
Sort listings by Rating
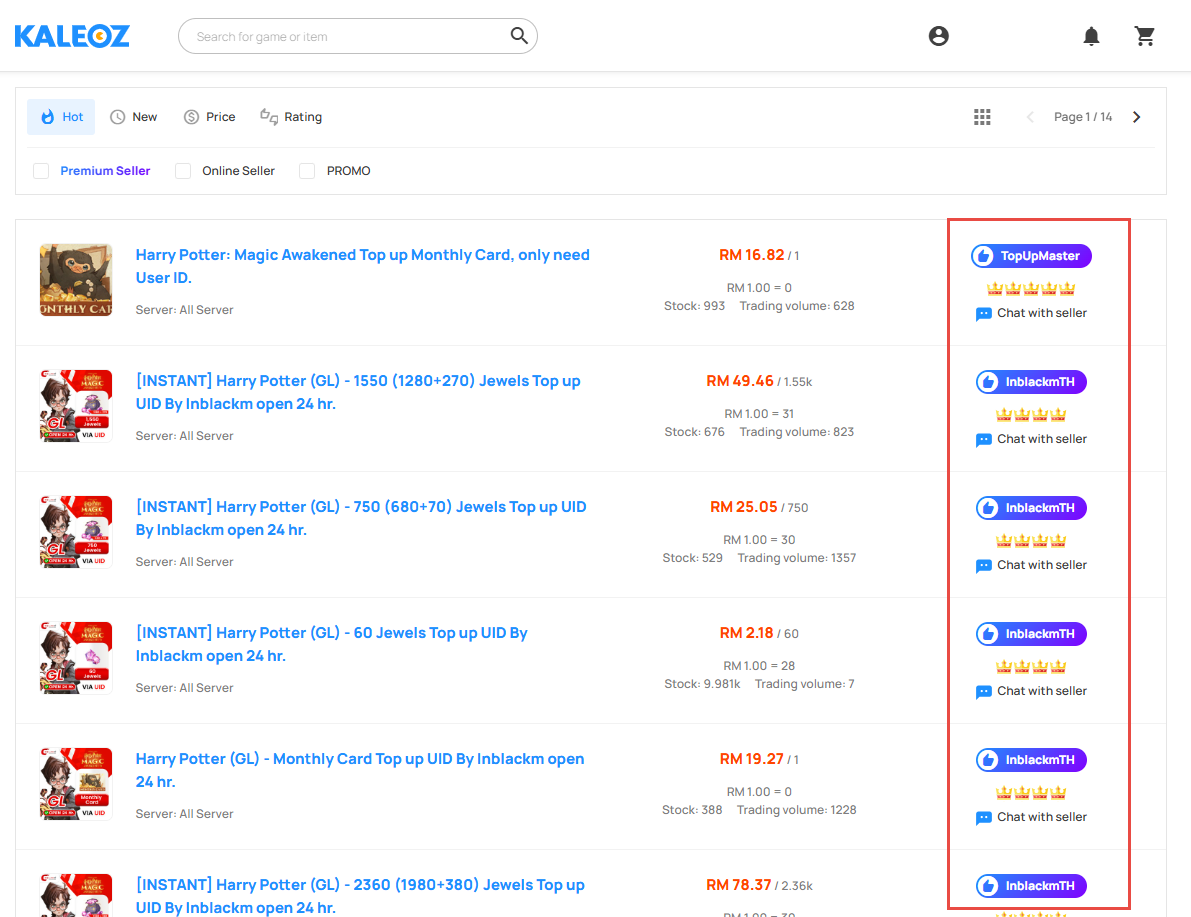pos(291,117)
